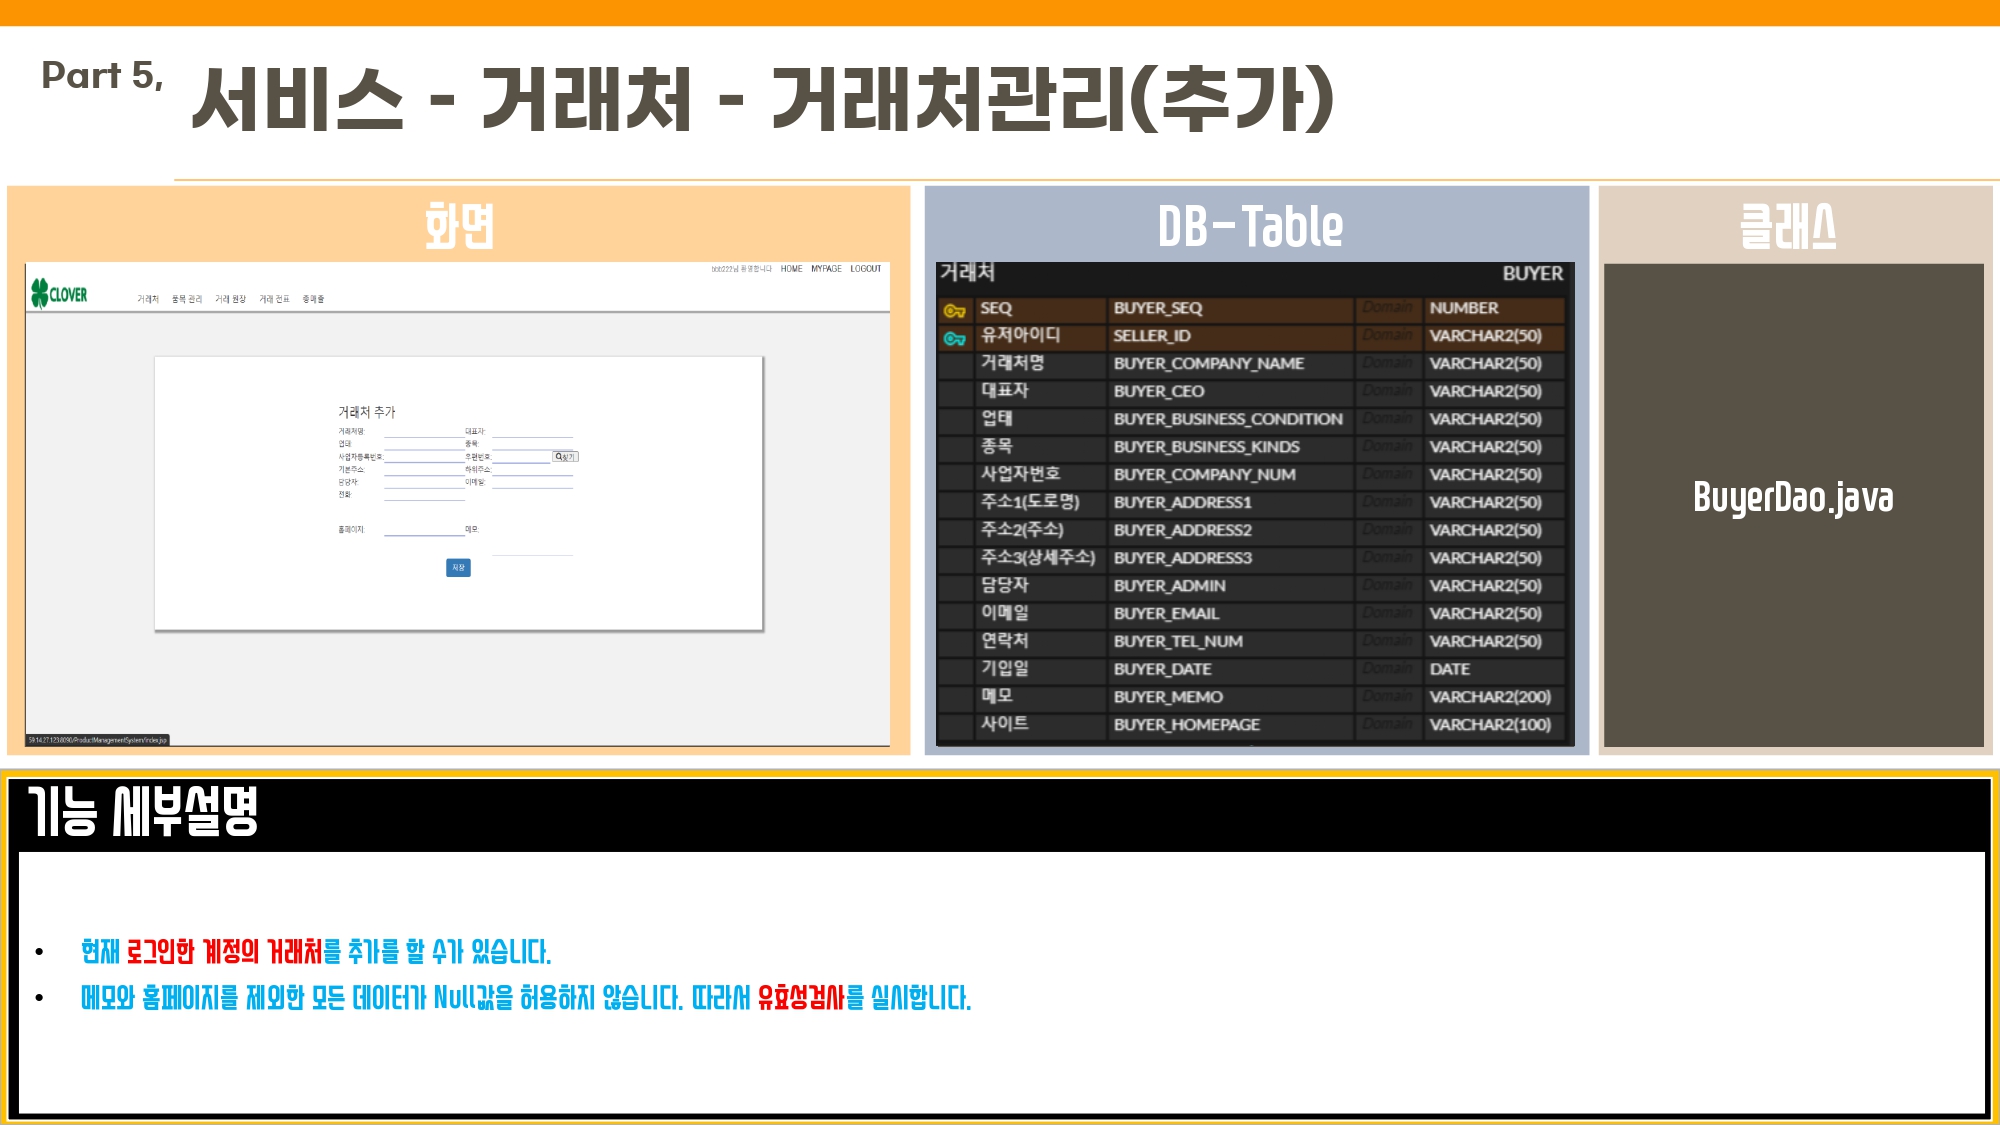2000x1125 pixels.
Task: Click the 홈페이지 input field
Action: (x=423, y=530)
